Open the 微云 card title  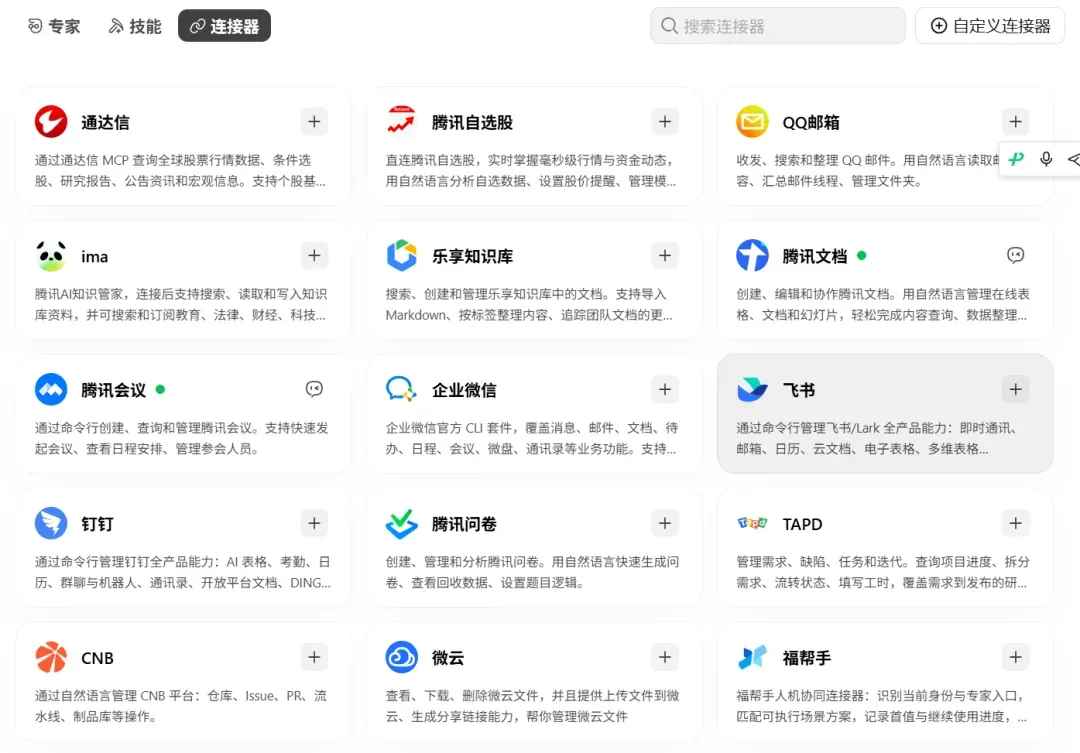tap(448, 658)
